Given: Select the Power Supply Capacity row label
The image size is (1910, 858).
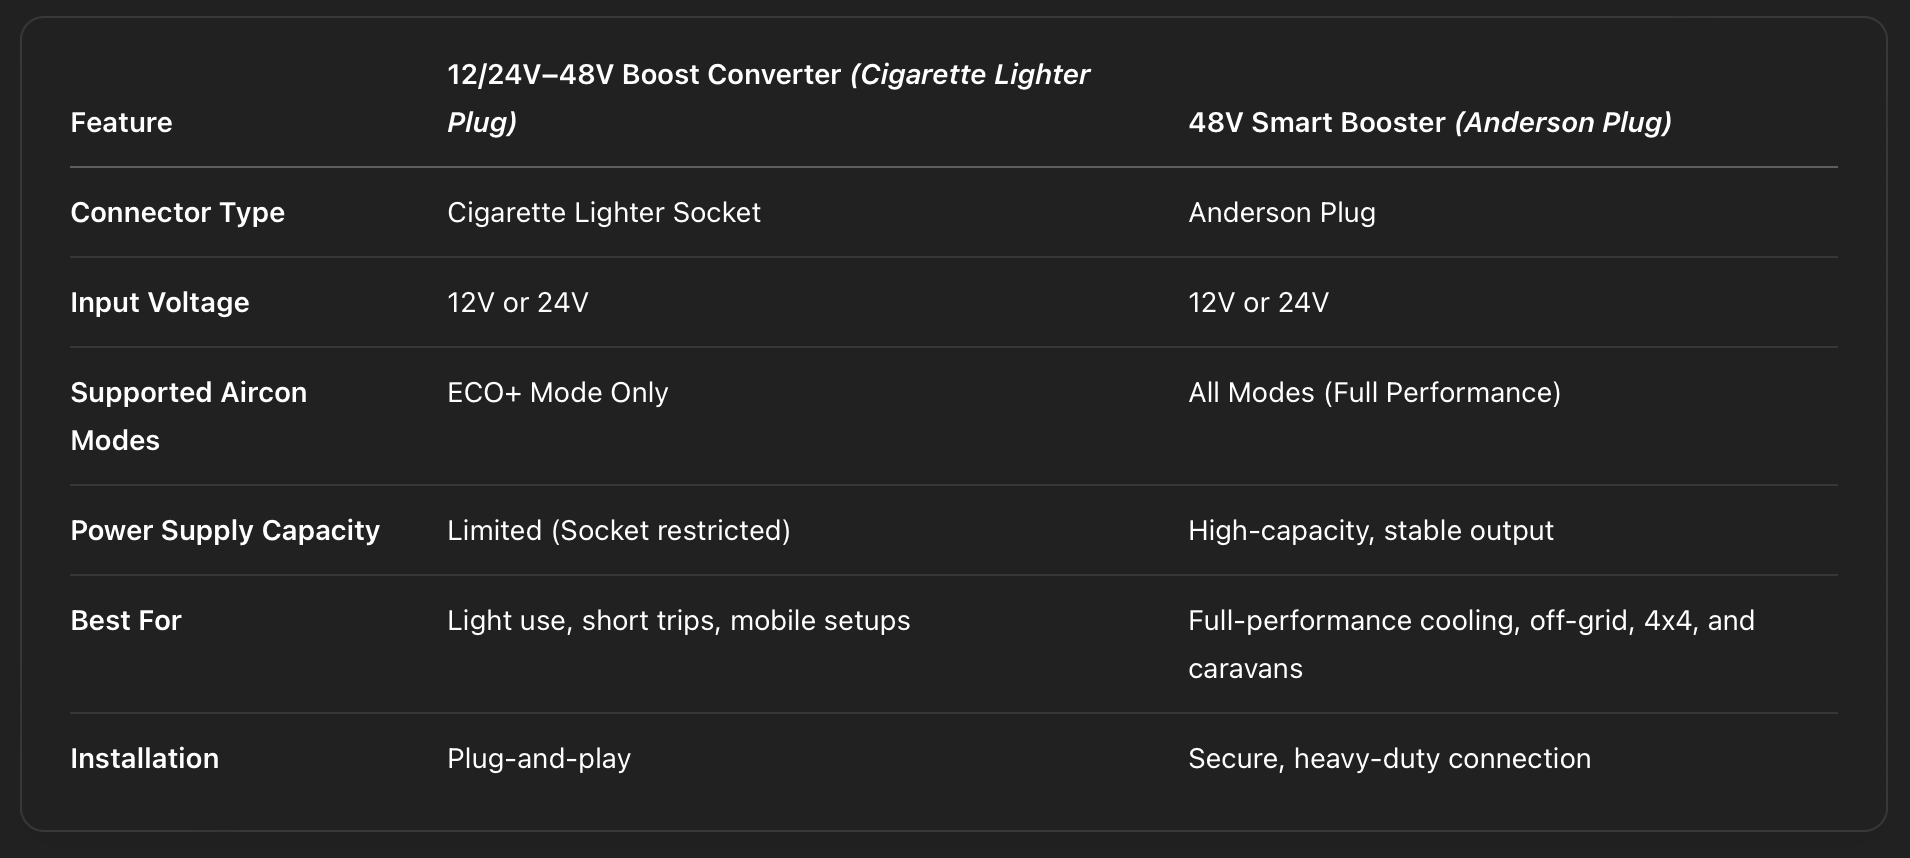Looking at the screenshot, I should 225,530.
